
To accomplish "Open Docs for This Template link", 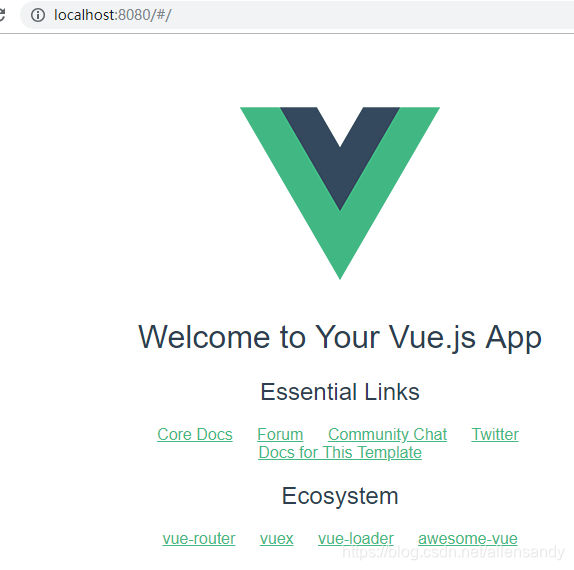I will tap(340, 452).
